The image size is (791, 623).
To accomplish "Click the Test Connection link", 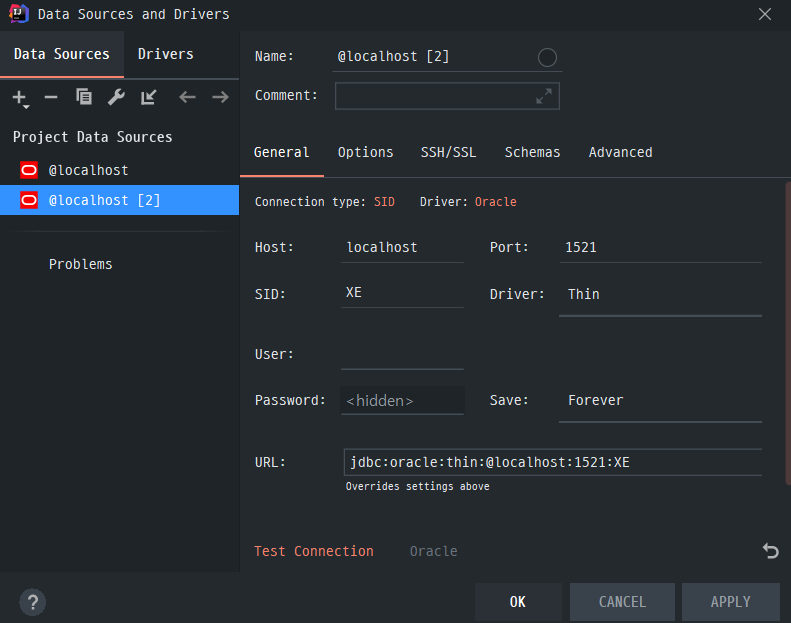I will pyautogui.click(x=314, y=551).
